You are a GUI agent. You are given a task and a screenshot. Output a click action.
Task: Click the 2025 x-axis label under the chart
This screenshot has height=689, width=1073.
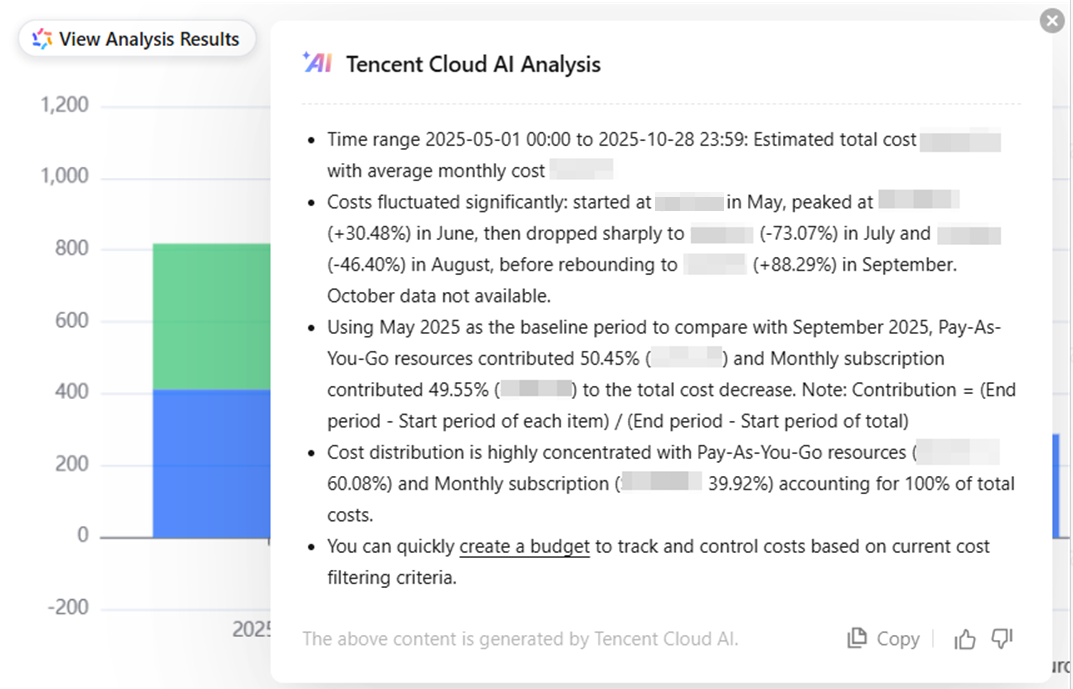(252, 629)
